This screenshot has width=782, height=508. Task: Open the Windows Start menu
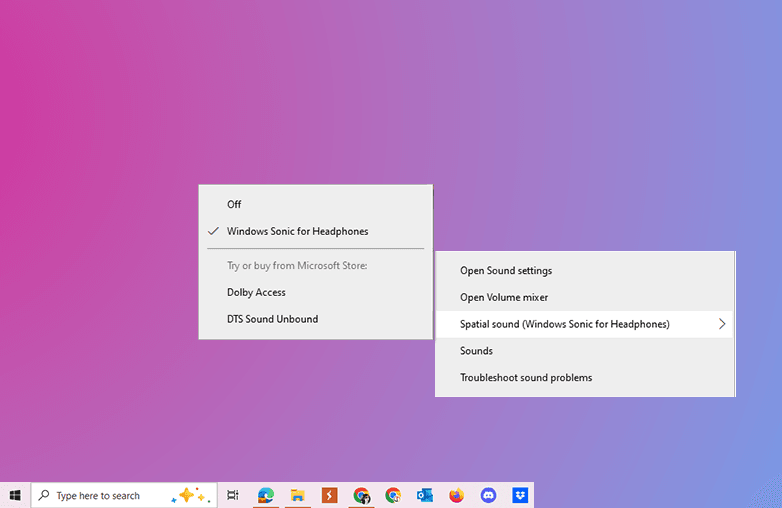click(15, 495)
